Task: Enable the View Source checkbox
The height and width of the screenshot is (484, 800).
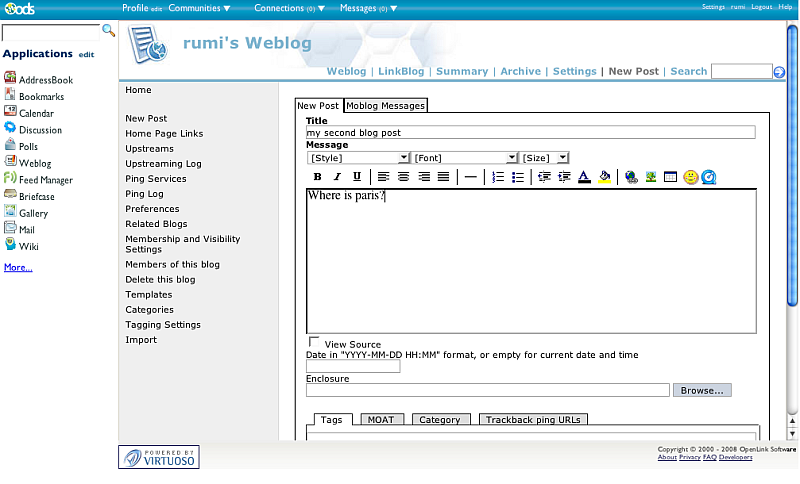Action: tap(315, 342)
